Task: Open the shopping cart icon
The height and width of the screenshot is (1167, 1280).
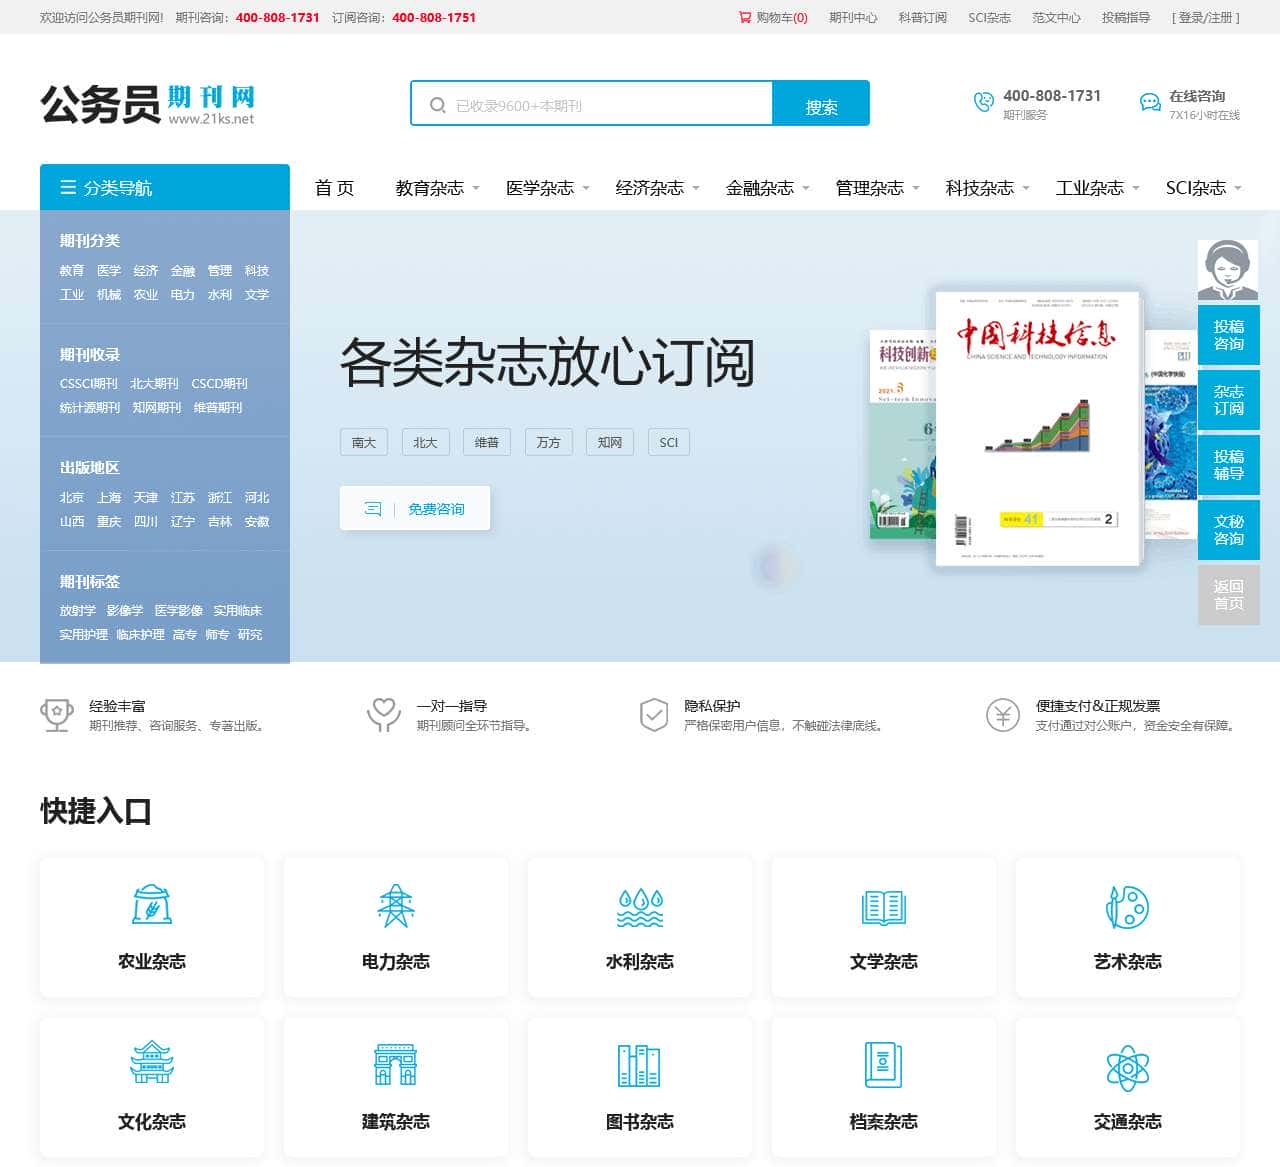Action: 743,17
